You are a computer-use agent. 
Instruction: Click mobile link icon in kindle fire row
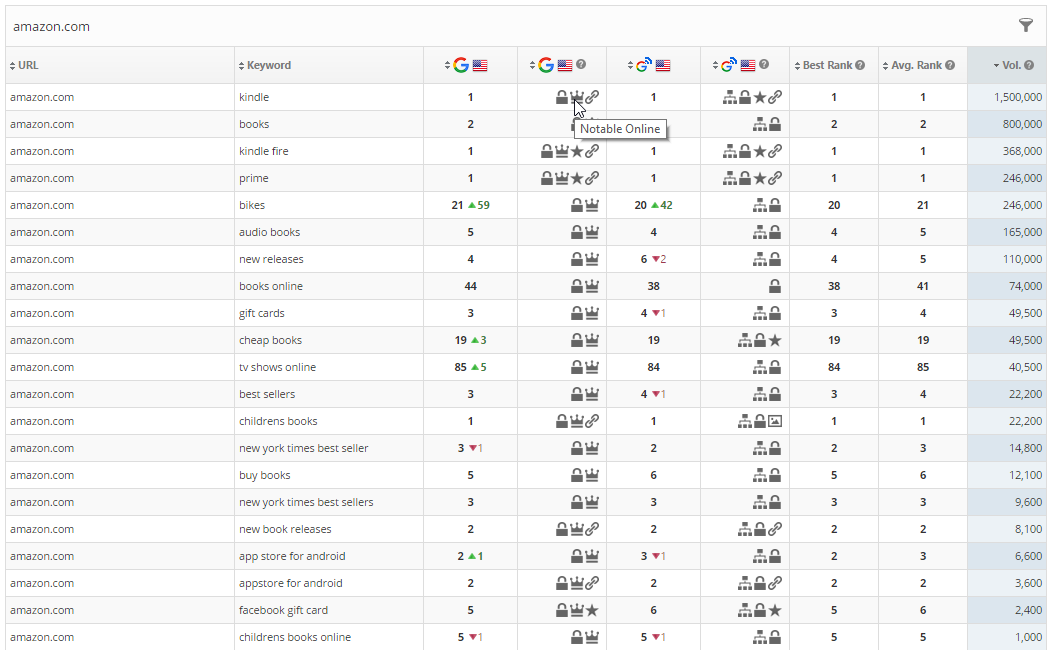(x=775, y=151)
